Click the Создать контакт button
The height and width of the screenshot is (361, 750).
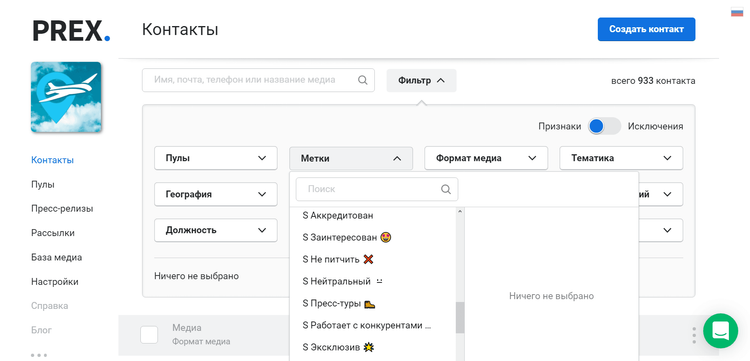click(646, 29)
